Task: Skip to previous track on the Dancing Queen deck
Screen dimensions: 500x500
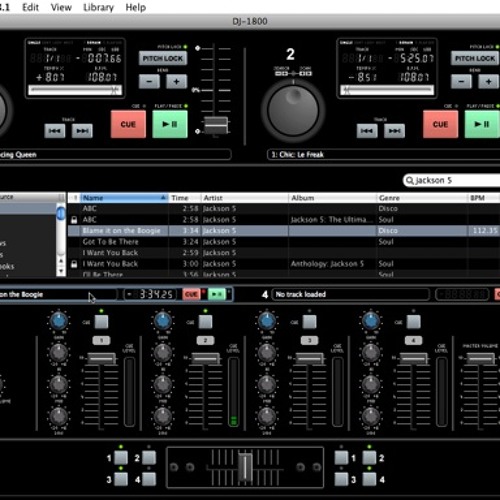Action: click(55, 131)
